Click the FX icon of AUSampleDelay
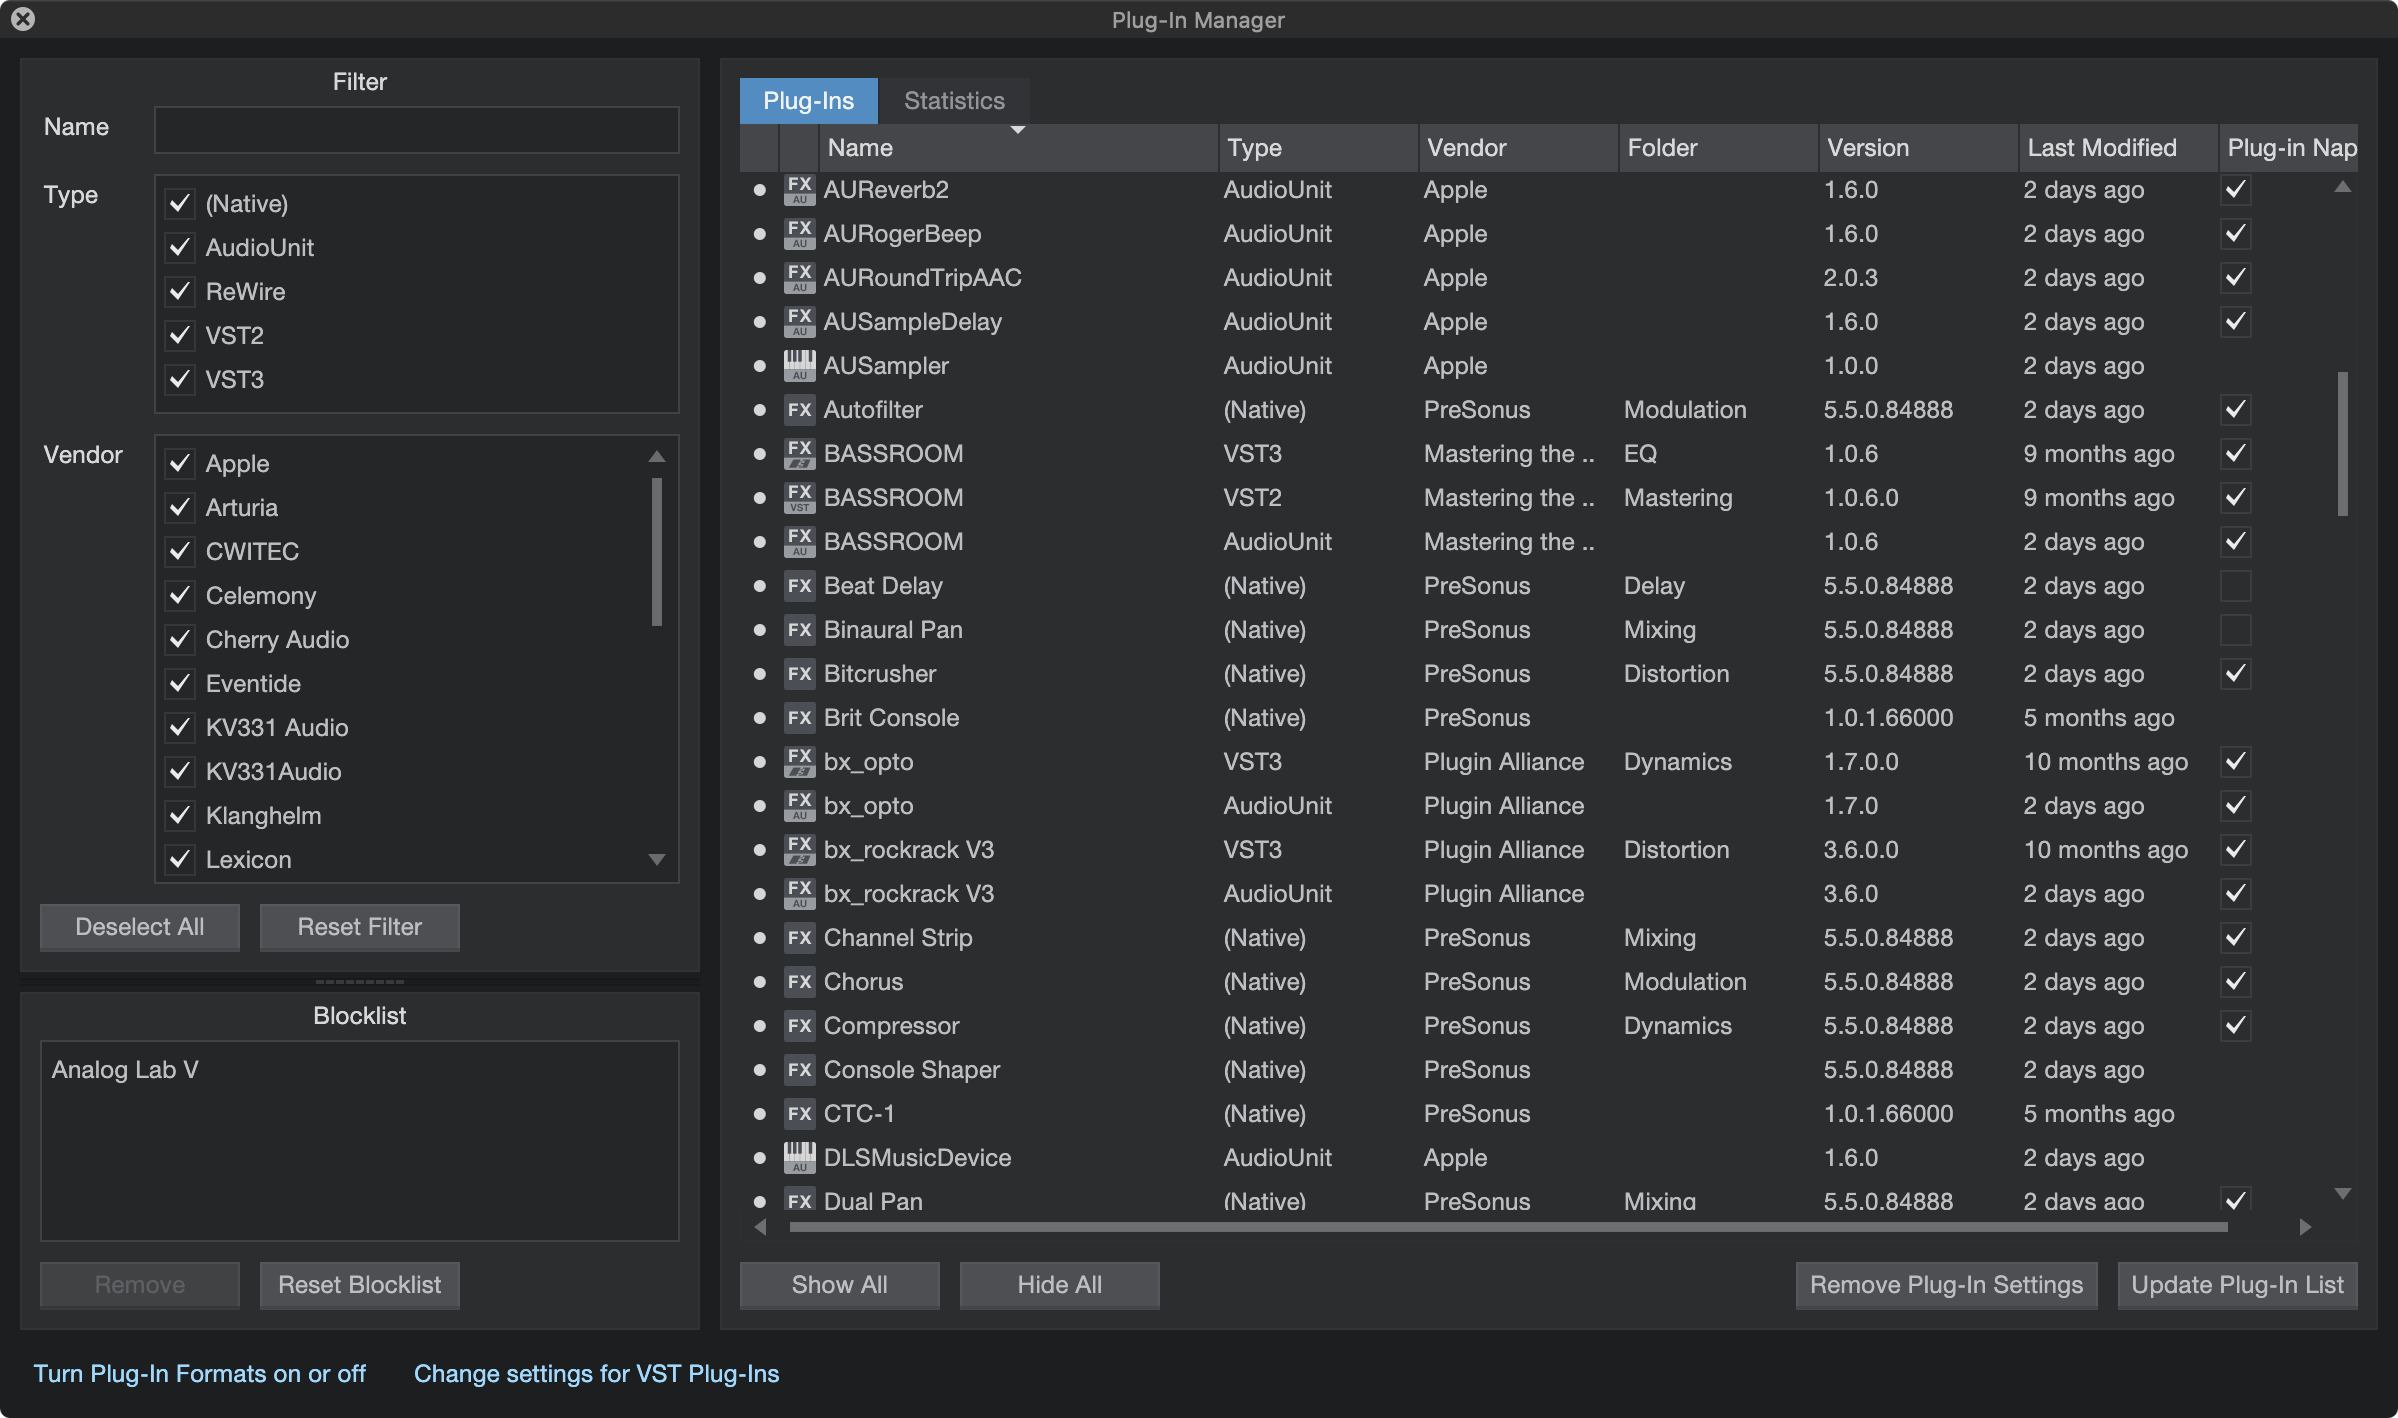This screenshot has width=2398, height=1418. pos(799,322)
